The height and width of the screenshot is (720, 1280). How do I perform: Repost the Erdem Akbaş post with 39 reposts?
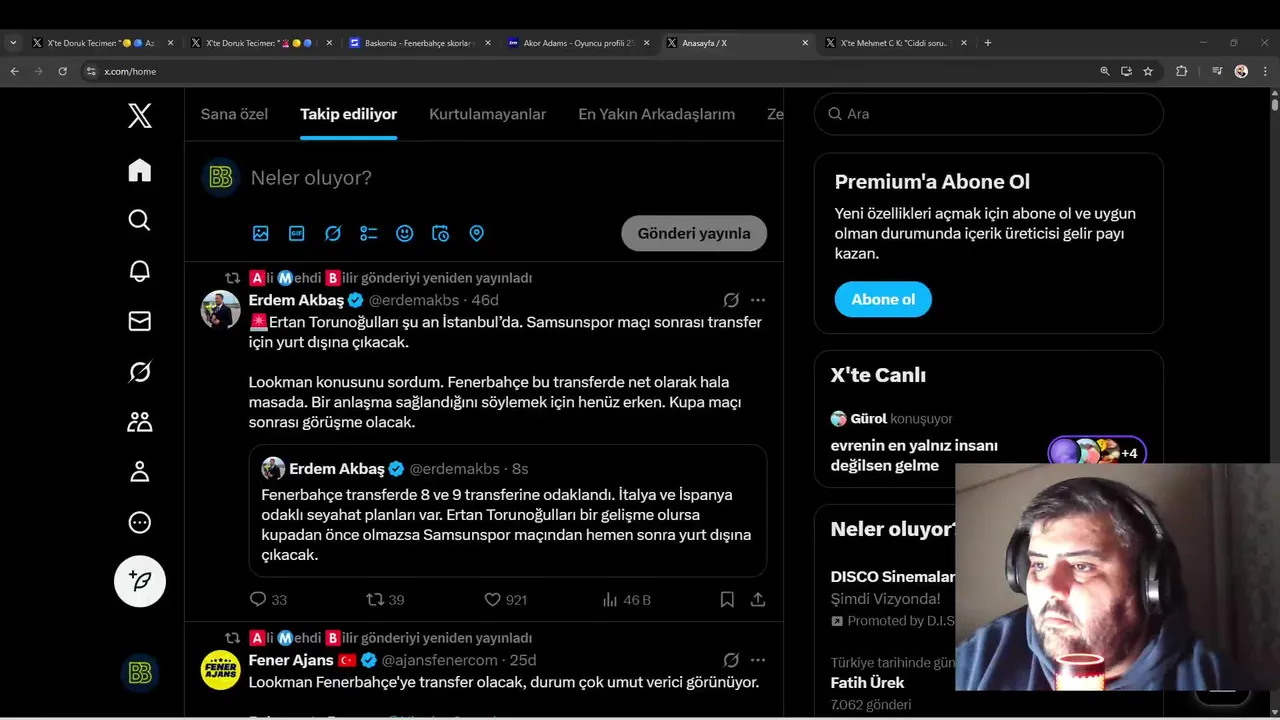(x=385, y=600)
